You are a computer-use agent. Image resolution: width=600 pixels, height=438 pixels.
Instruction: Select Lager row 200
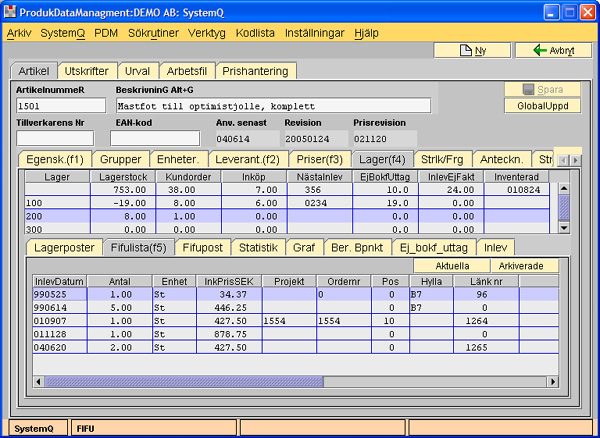click(x=287, y=216)
